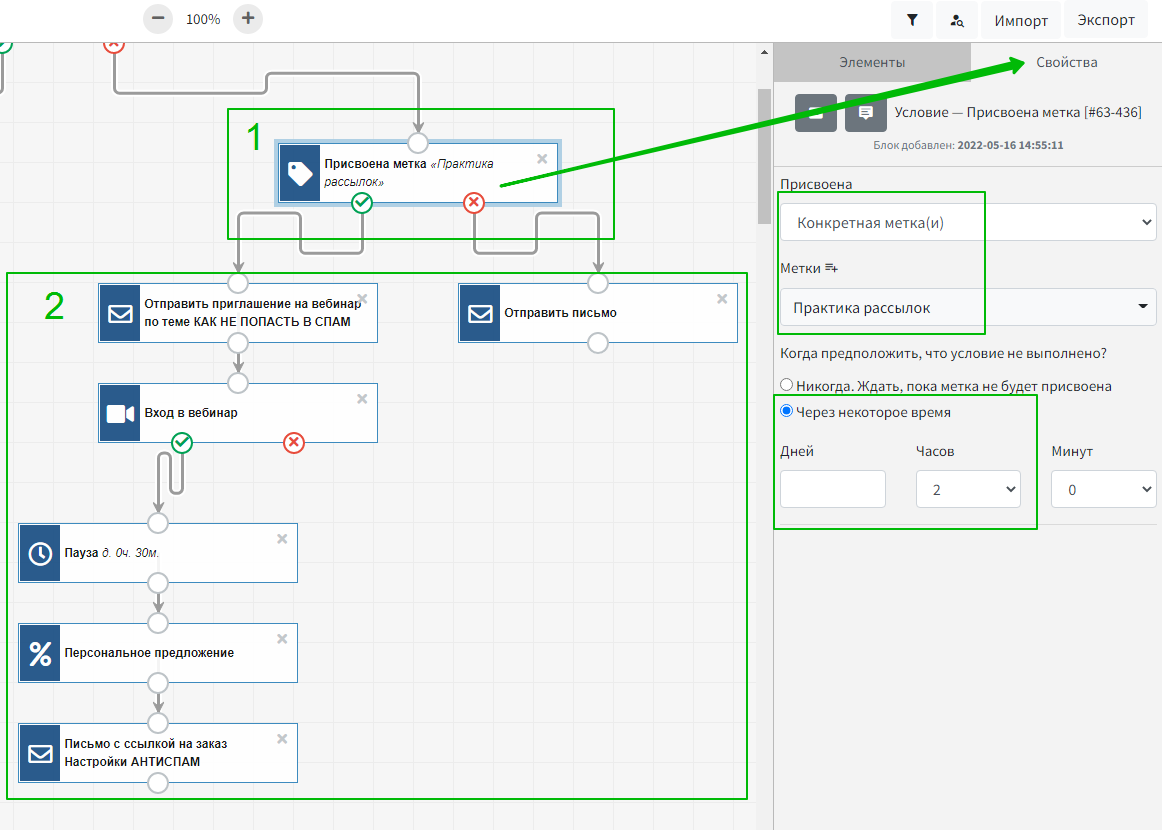Remove the 'Присвоена метка' block with its X
The height and width of the screenshot is (830, 1162).
point(542,159)
